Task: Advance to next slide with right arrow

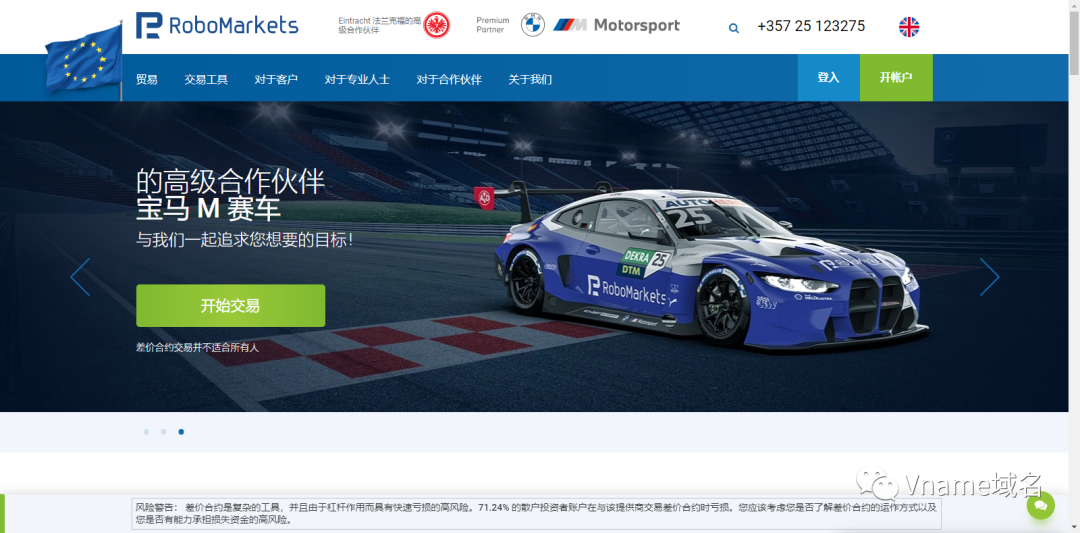Action: [989, 277]
